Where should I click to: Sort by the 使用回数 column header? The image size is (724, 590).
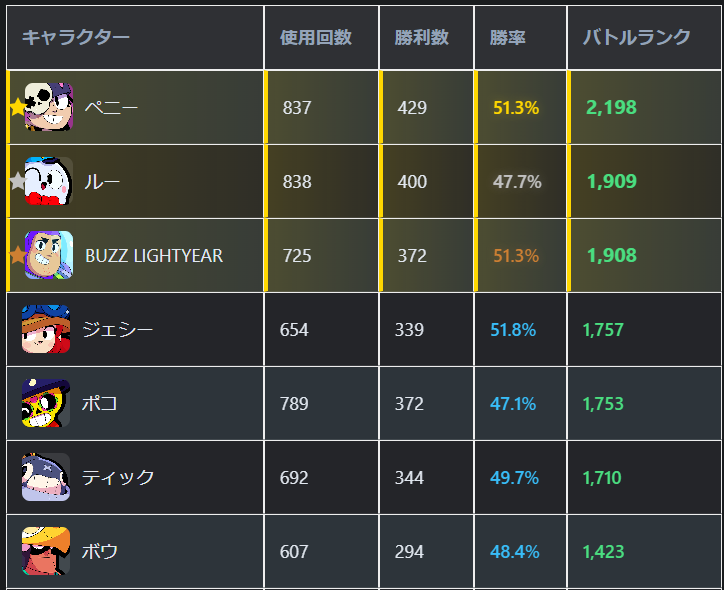point(316,37)
